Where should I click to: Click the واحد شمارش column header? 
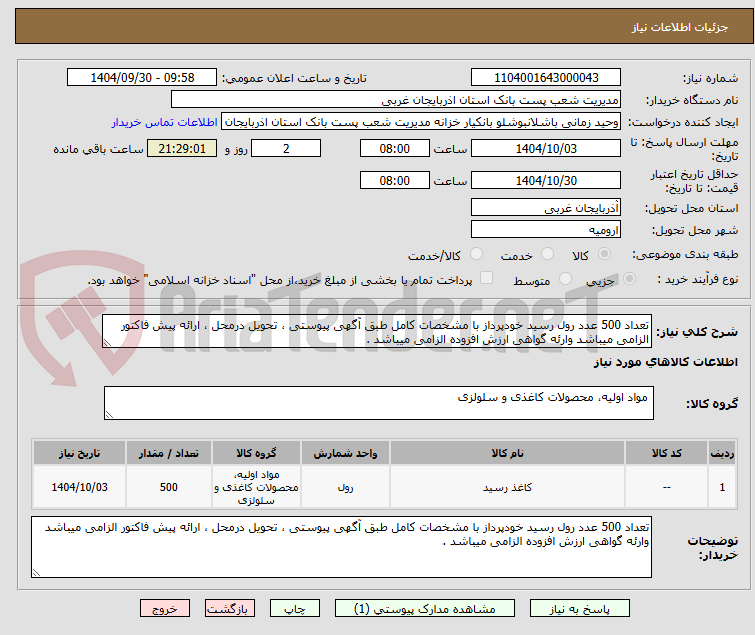pos(345,453)
